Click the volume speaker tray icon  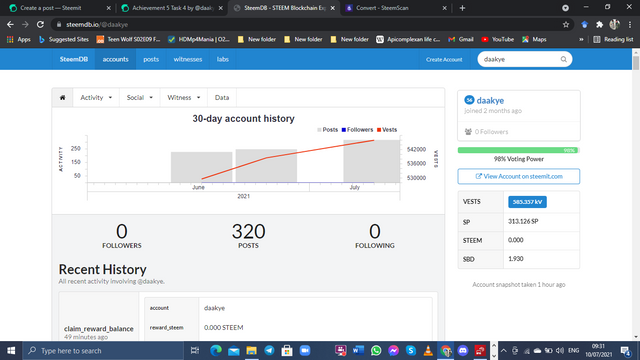[560, 351]
